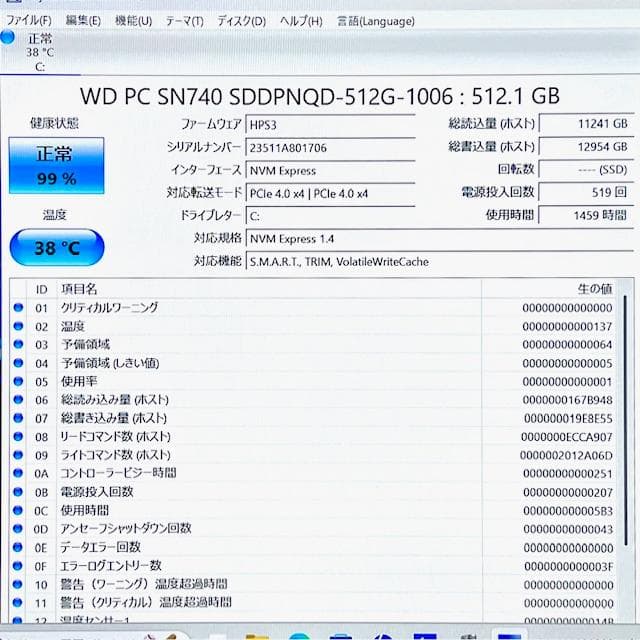Click the ファームウェア field showing HPS3
This screenshot has width=640, height=640.
tap(330, 124)
